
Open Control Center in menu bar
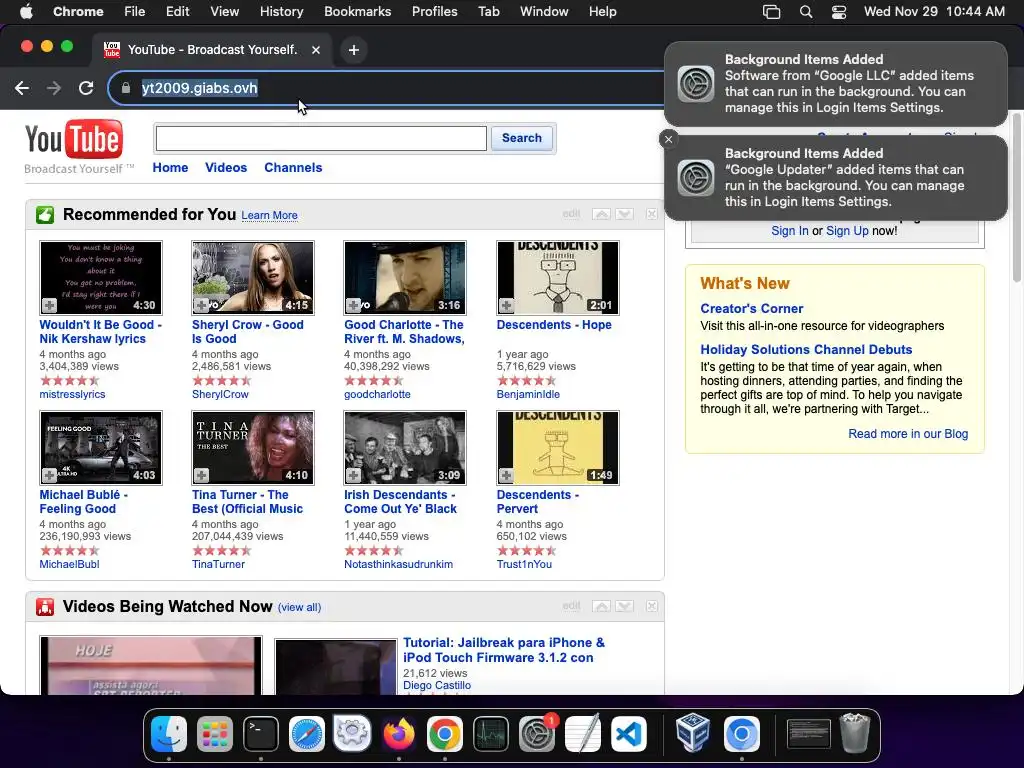pos(839,12)
